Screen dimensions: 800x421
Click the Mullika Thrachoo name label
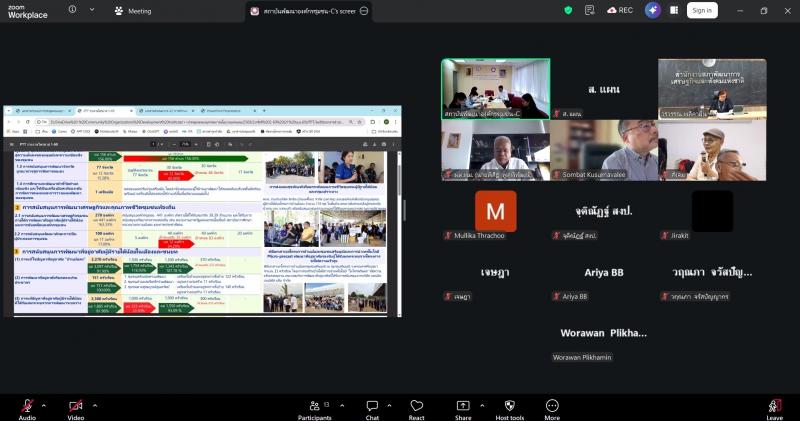click(x=479, y=235)
